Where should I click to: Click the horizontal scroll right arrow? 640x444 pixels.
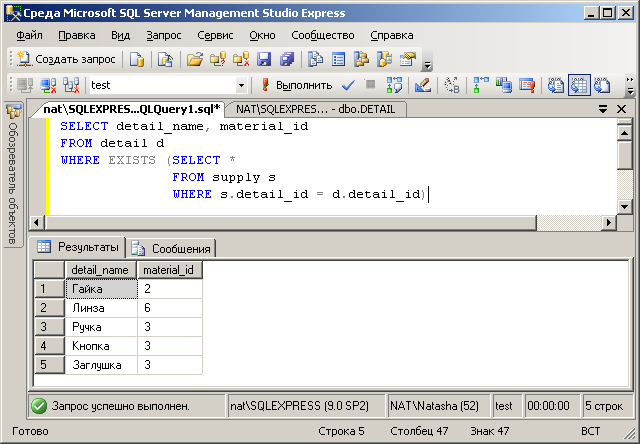click(609, 223)
